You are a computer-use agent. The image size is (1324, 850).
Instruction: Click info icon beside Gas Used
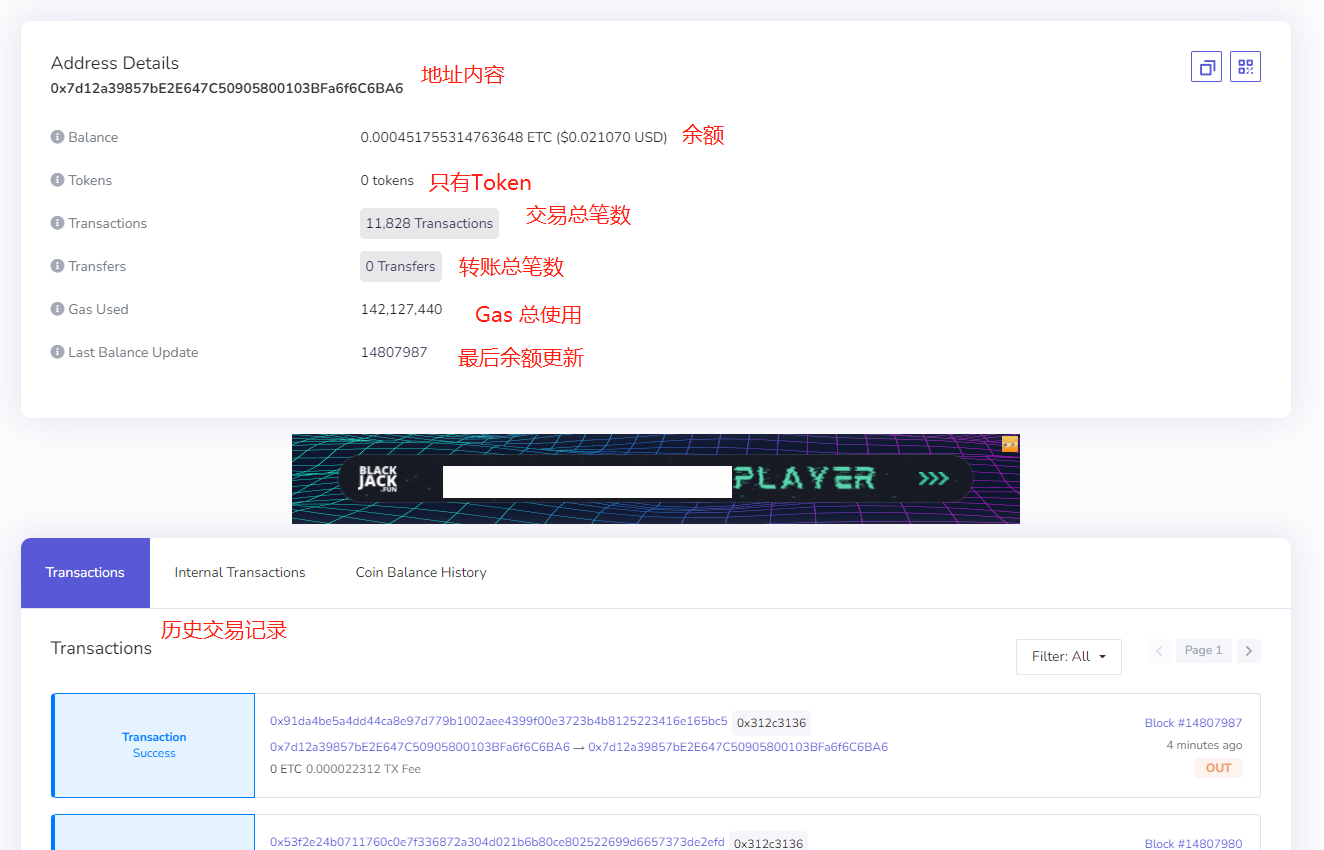[57, 309]
